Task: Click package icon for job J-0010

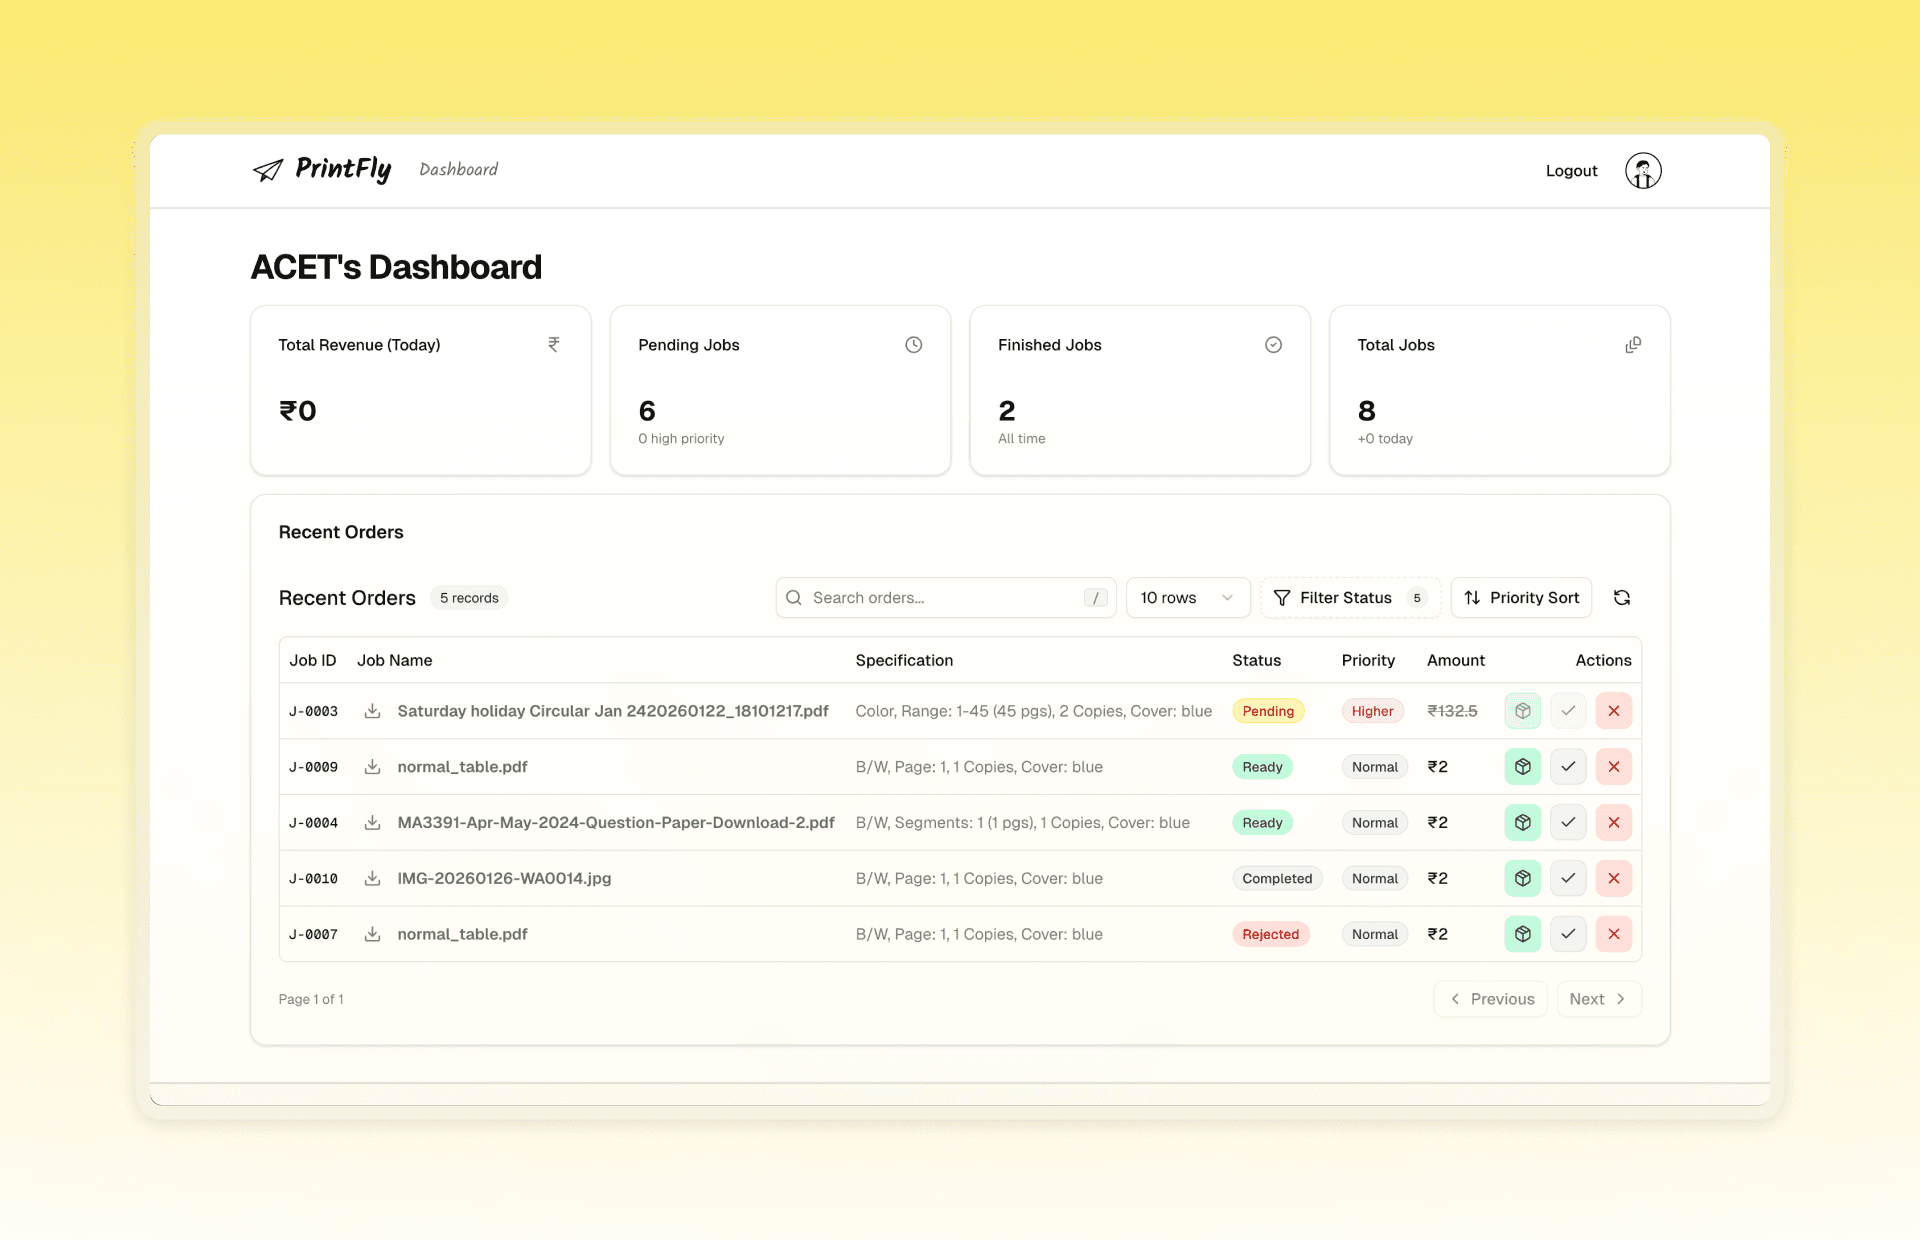Action: click(1523, 878)
